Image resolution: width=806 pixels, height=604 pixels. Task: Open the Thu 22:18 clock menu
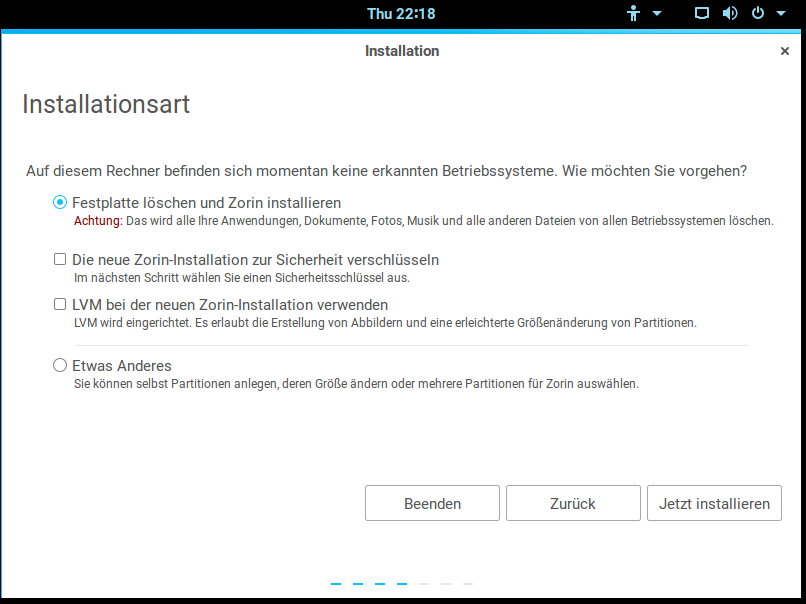(x=401, y=14)
